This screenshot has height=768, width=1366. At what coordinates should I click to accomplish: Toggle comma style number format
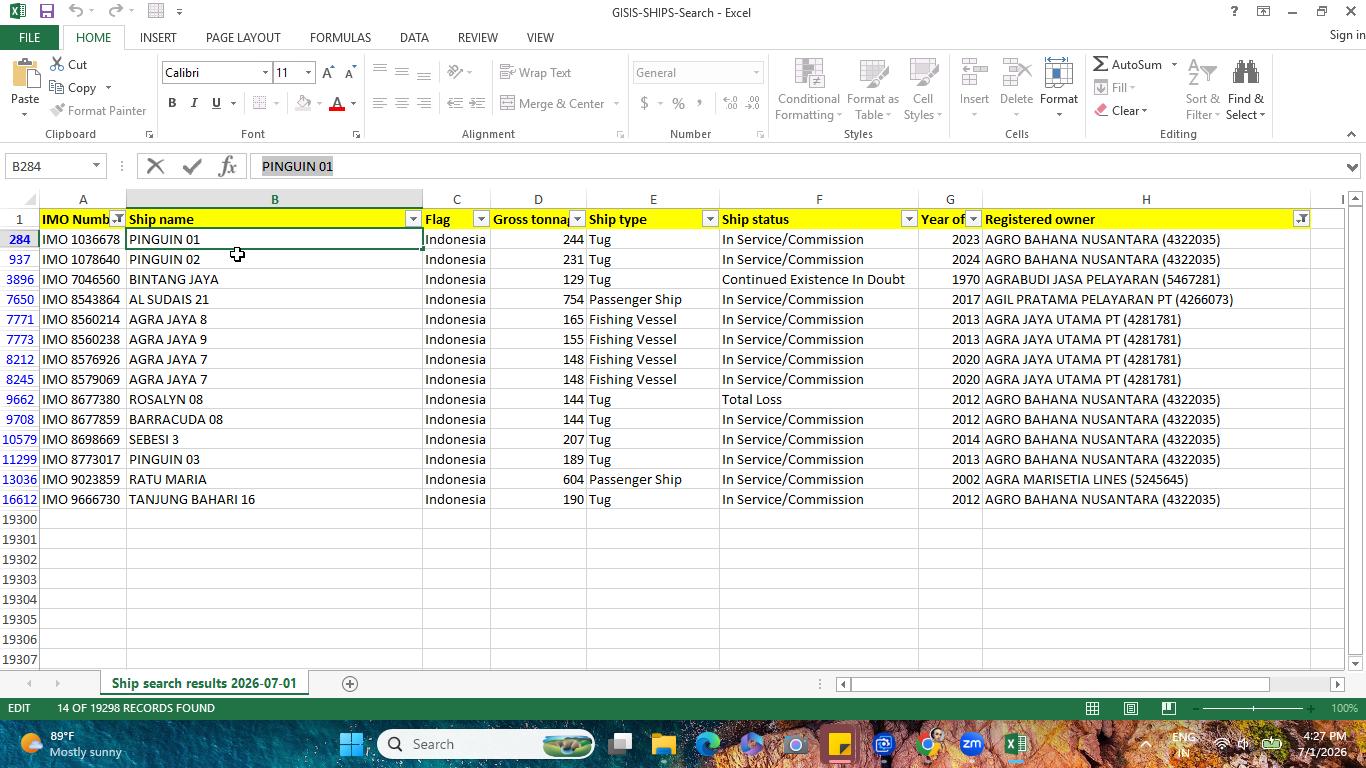coord(699,103)
